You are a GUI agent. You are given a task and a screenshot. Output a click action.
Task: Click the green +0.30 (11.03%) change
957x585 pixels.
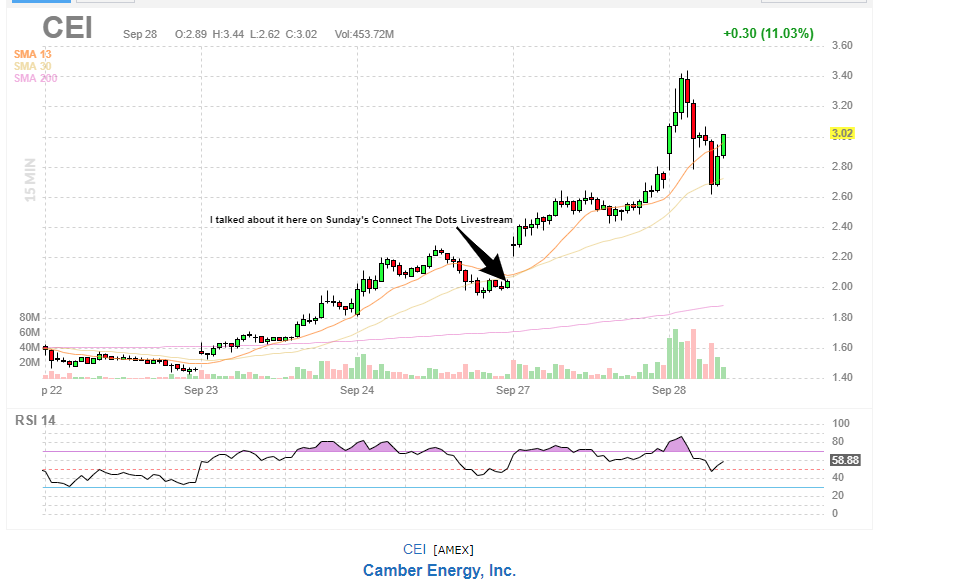[x=769, y=34]
